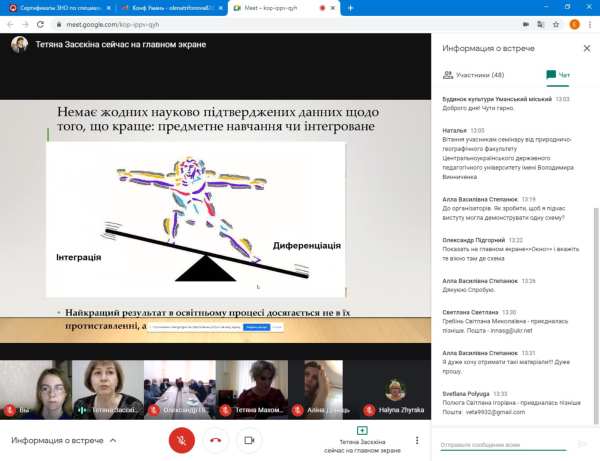
Task: Toggle the camera on or off
Action: [248, 439]
